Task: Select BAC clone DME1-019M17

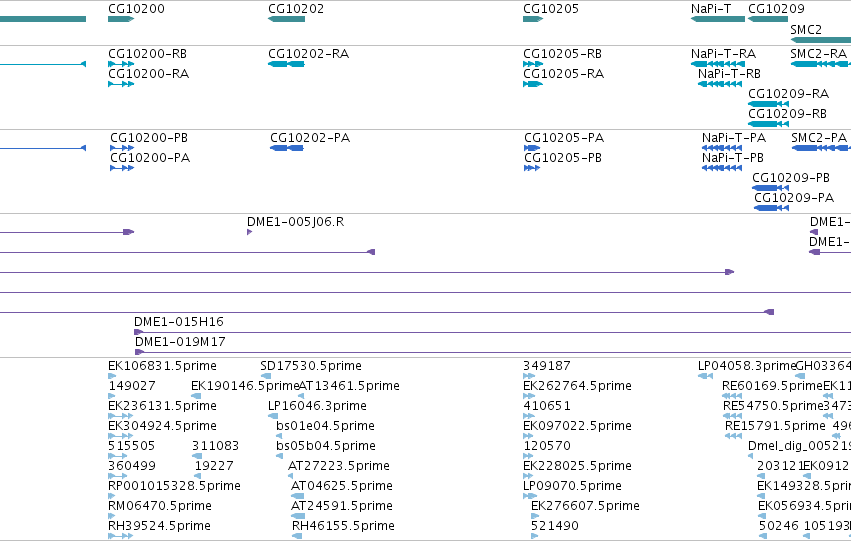Action: pyautogui.click(x=493, y=352)
